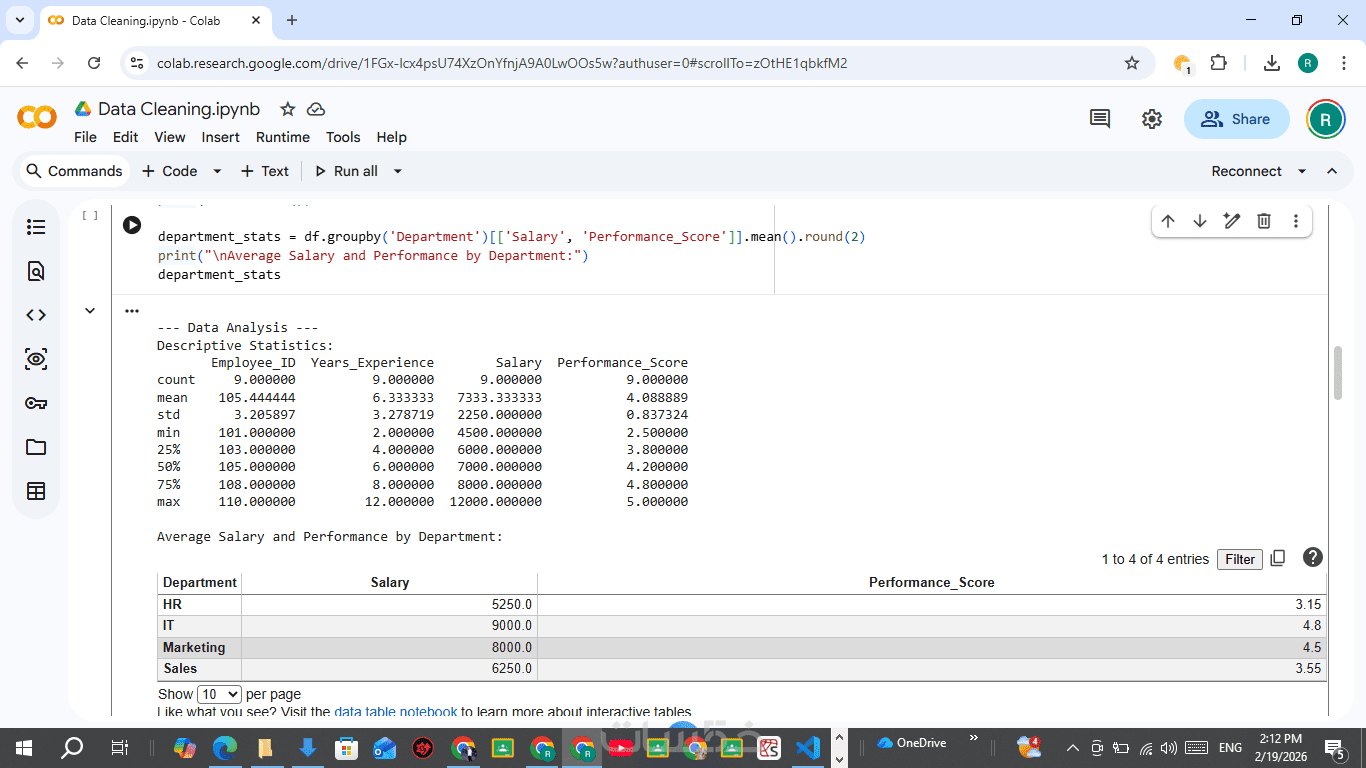Open the Runtime menu
The image size is (1366, 768).
pyautogui.click(x=283, y=137)
